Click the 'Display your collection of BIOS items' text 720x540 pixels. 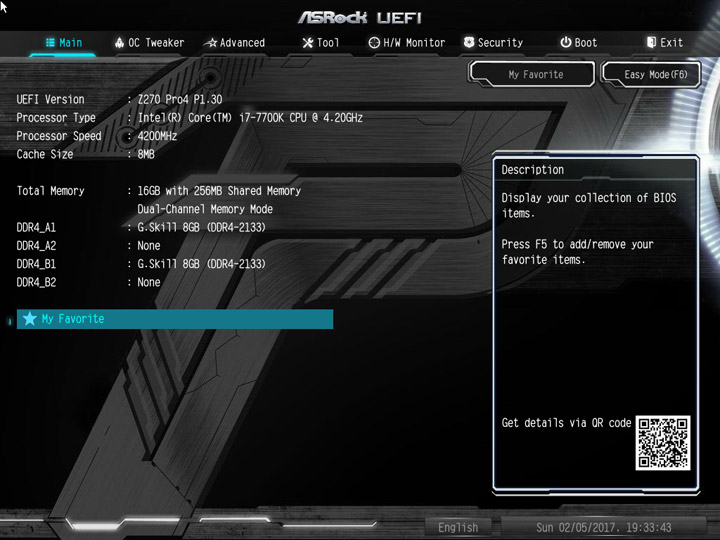pyautogui.click(x=589, y=205)
